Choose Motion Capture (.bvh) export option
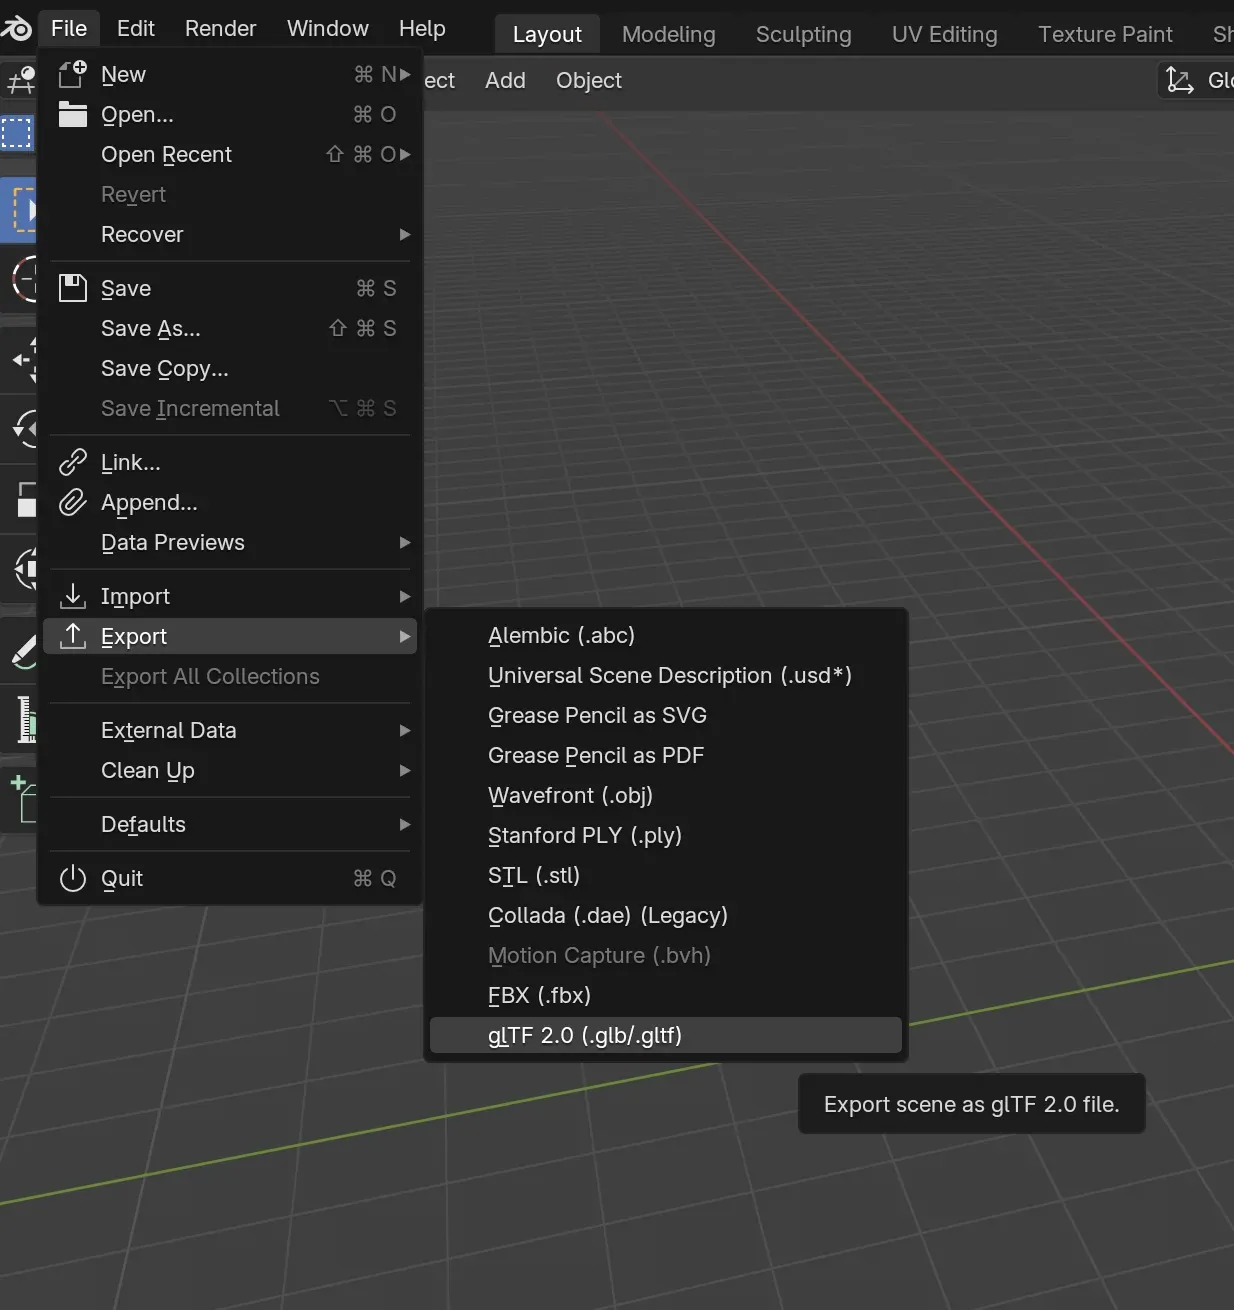This screenshot has height=1310, width=1234. click(666, 955)
